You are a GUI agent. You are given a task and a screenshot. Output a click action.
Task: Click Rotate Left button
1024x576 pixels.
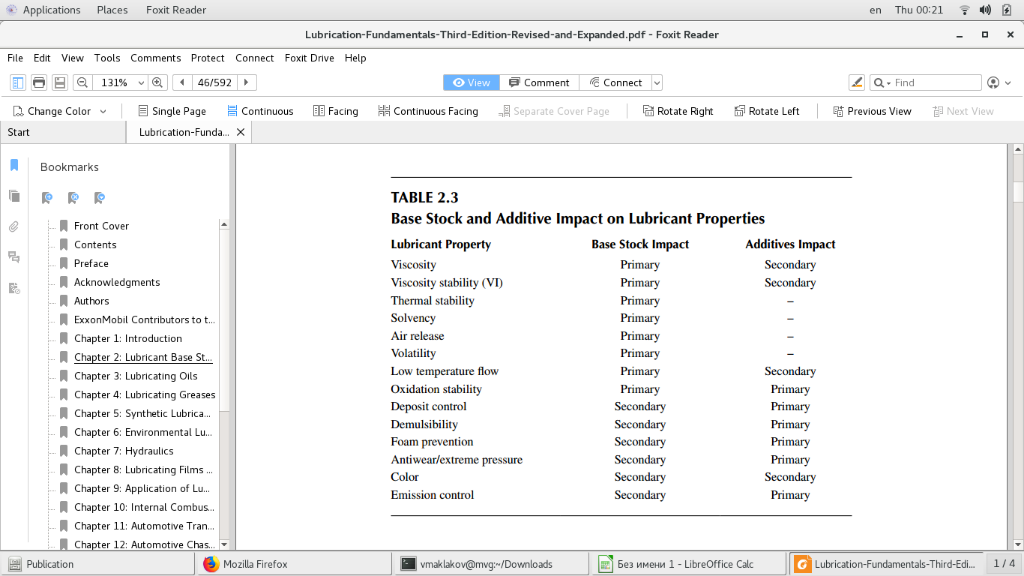tap(767, 111)
